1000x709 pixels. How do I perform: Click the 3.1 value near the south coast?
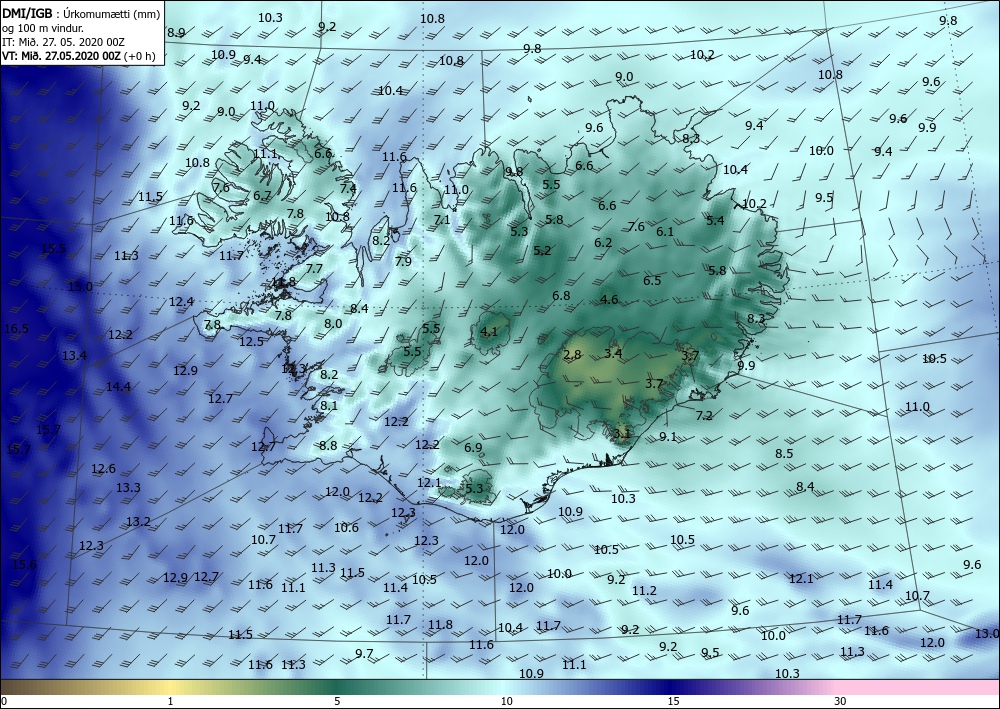[621, 434]
